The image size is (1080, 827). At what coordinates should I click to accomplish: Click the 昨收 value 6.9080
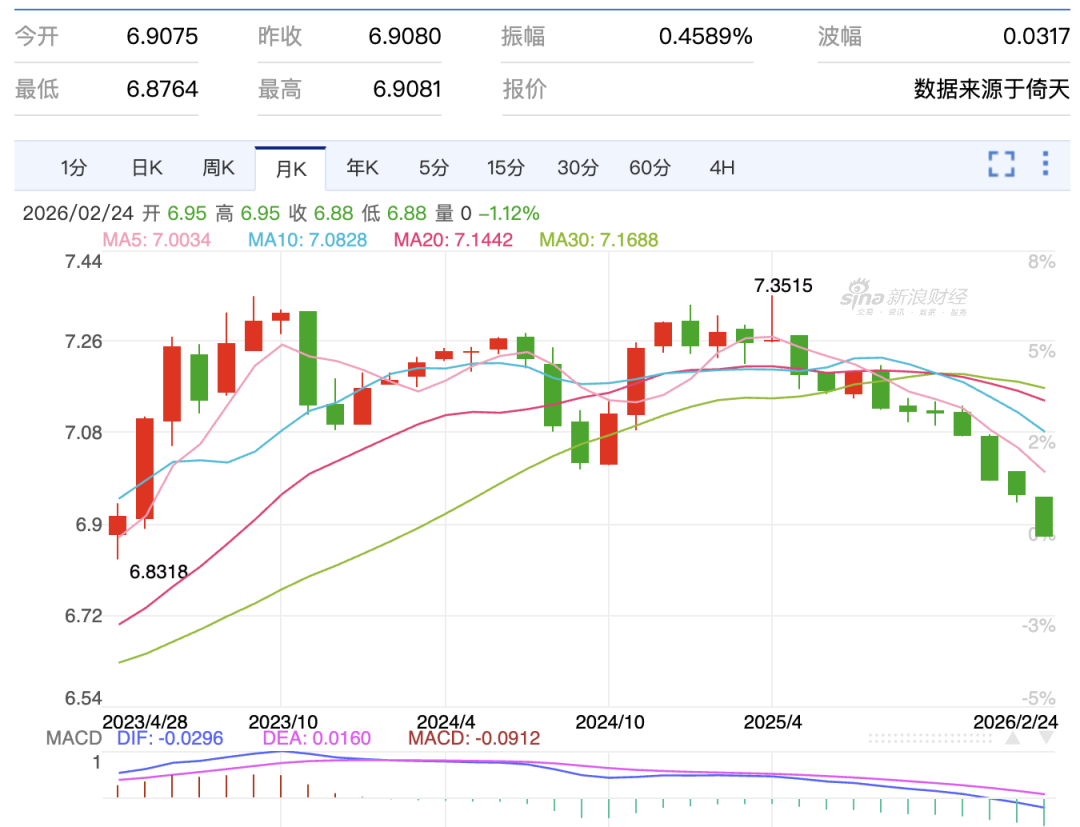click(405, 36)
